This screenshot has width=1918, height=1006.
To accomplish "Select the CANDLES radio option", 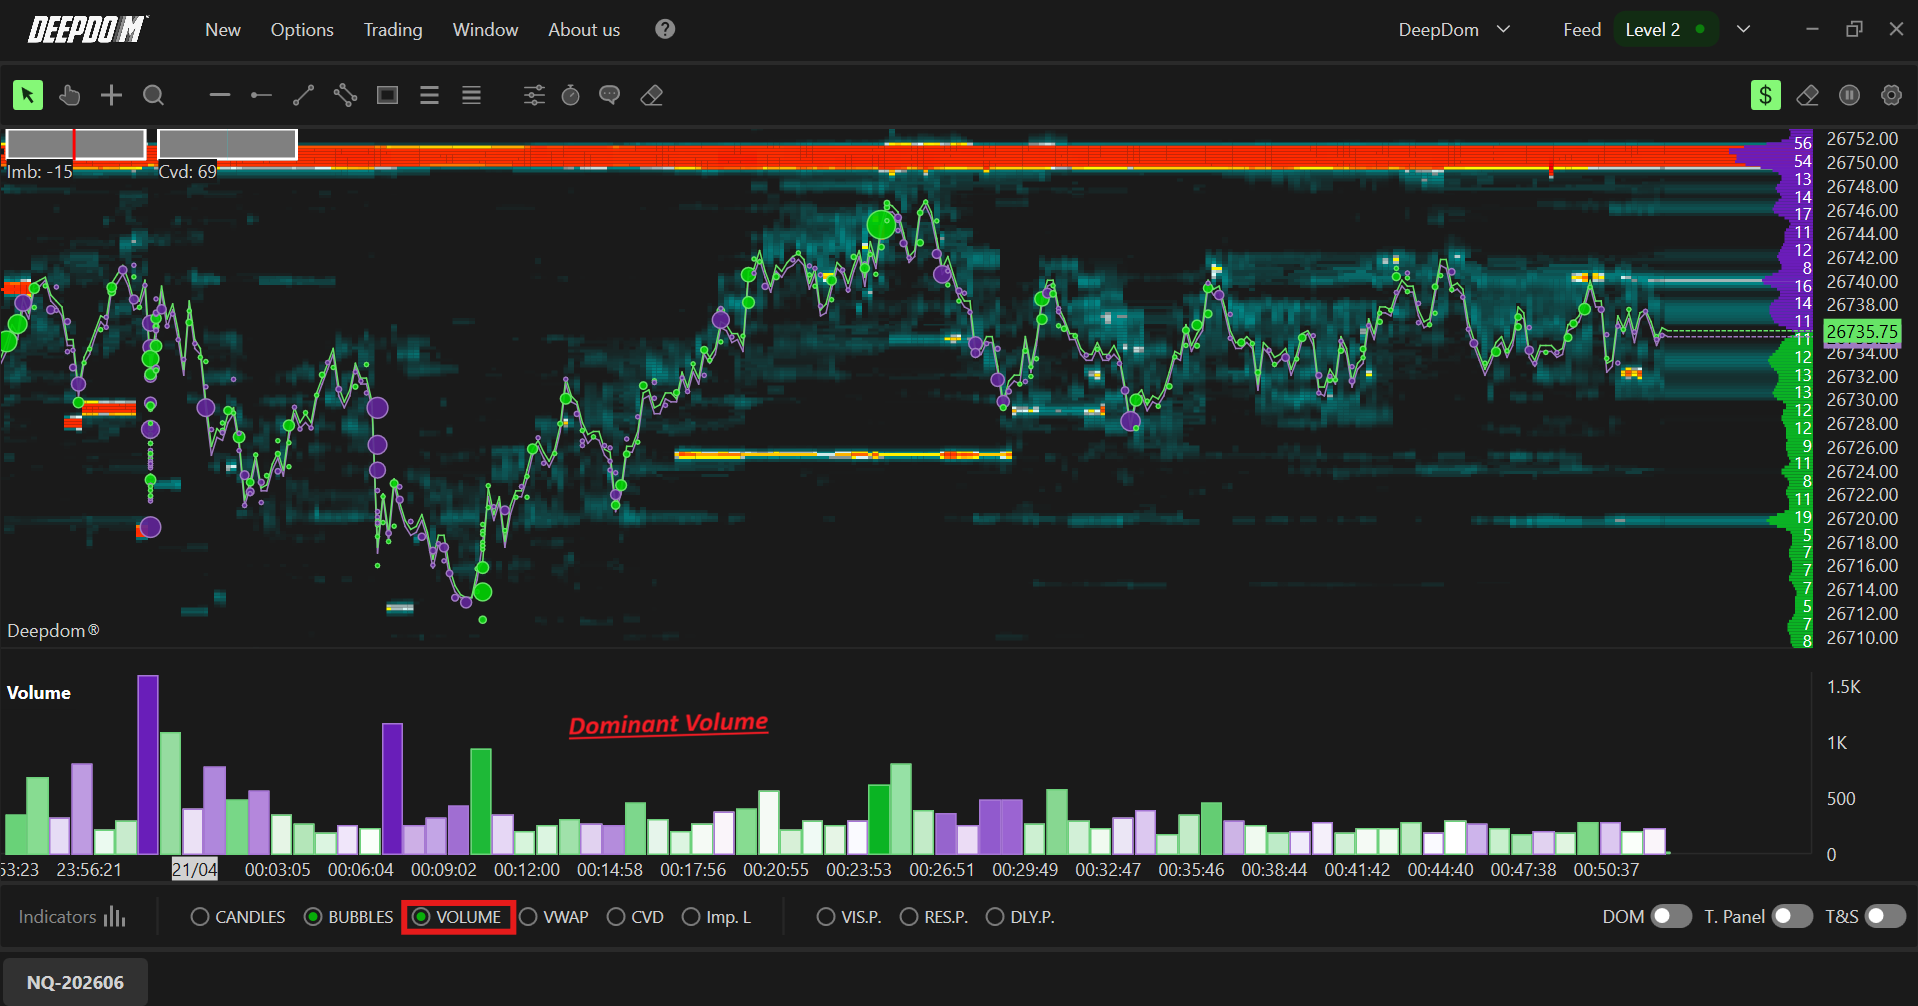I will point(238,917).
